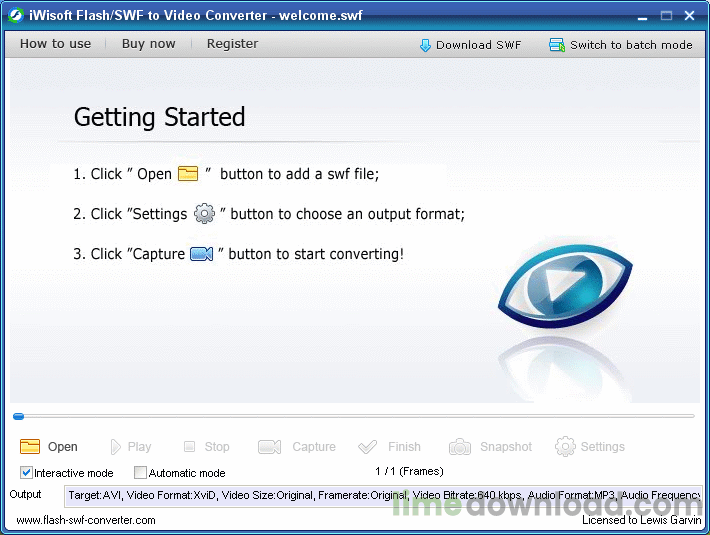Click the folder icon in Getting Started step 1
The image size is (710, 535).
pyautogui.click(x=188, y=173)
